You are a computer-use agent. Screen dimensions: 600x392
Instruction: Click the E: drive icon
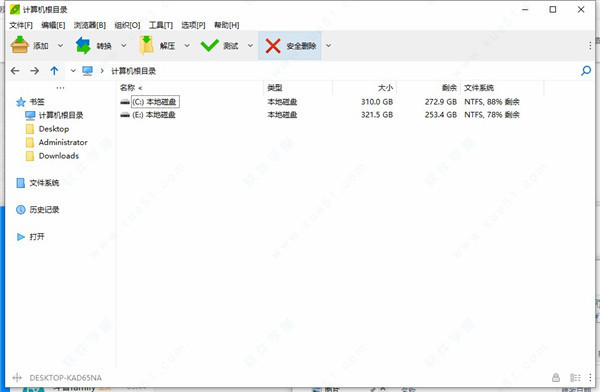[125, 115]
